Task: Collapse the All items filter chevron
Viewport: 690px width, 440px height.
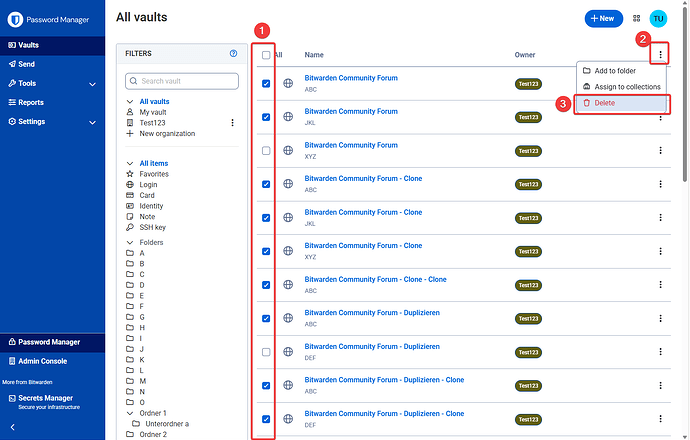Action: point(130,163)
